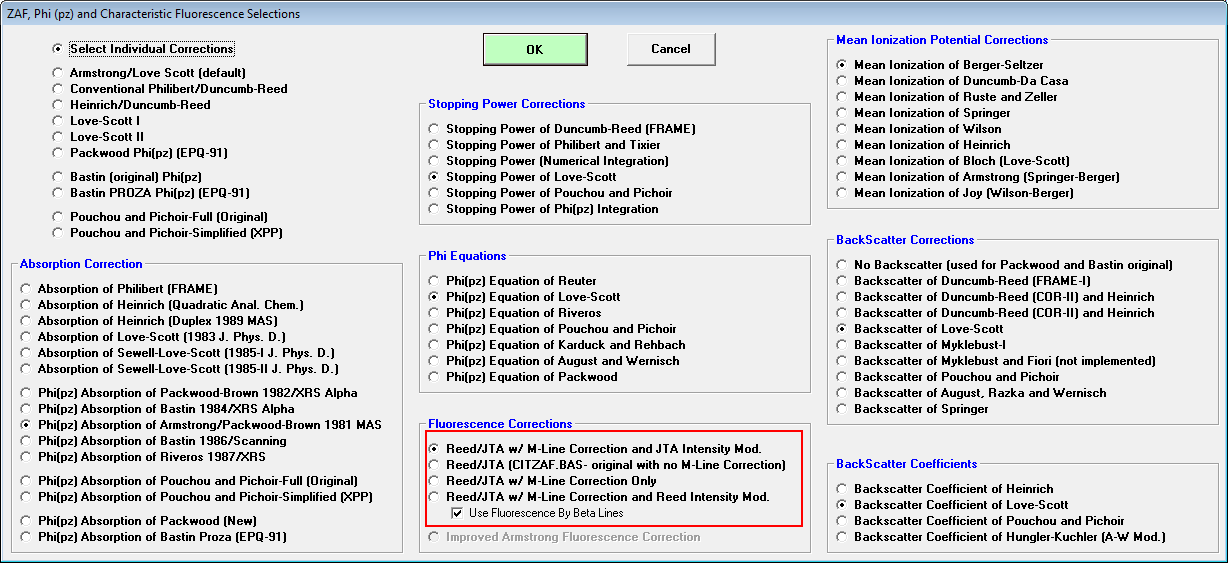The width and height of the screenshot is (1228, 563).
Task: Choose Reed/JTA CITZAF.BAS original fluorescence option
Action: 433,465
